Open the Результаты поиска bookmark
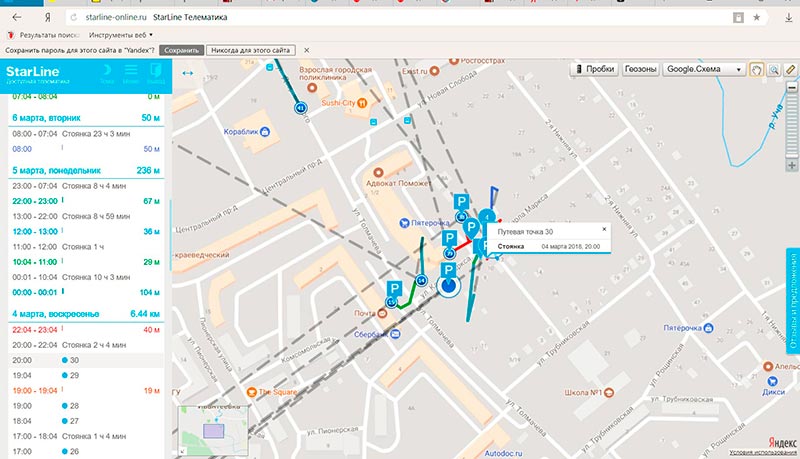Screen dimensions: 800x459 [x=43, y=35]
